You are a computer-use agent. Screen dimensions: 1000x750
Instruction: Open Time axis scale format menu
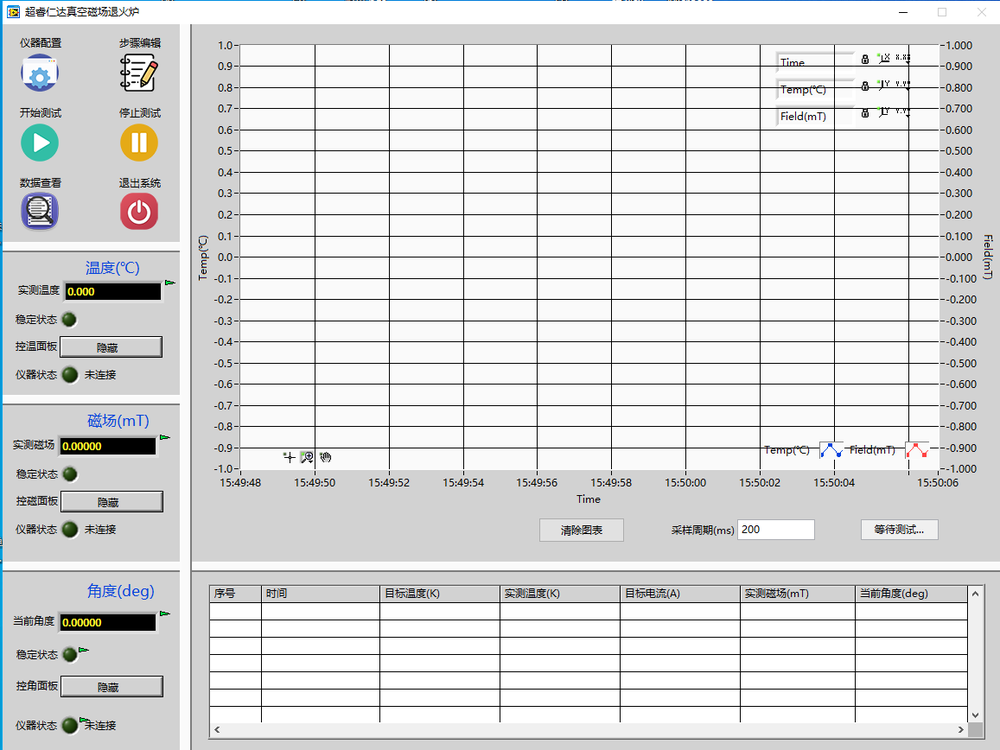[x=902, y=59]
